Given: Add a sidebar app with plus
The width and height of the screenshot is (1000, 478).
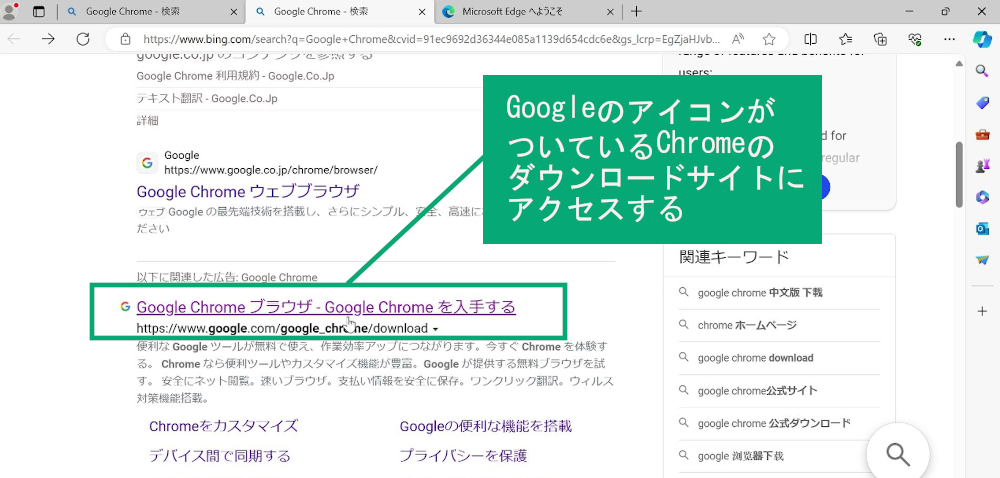Looking at the screenshot, I should [982, 311].
